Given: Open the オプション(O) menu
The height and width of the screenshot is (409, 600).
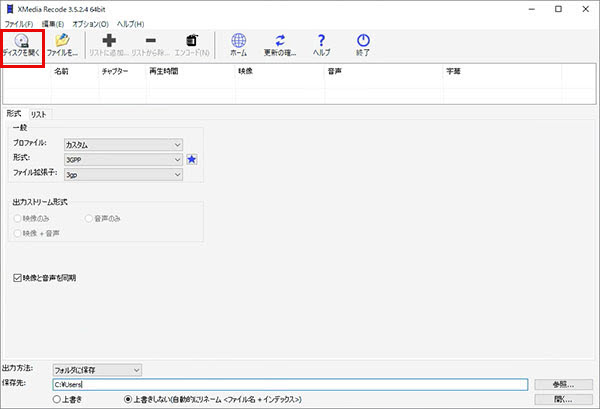Looking at the screenshot, I should tap(90, 24).
